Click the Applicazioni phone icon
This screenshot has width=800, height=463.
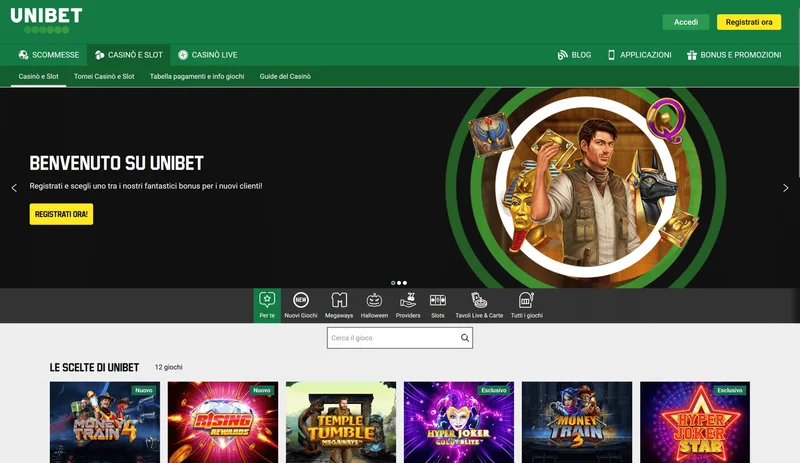[x=611, y=55]
